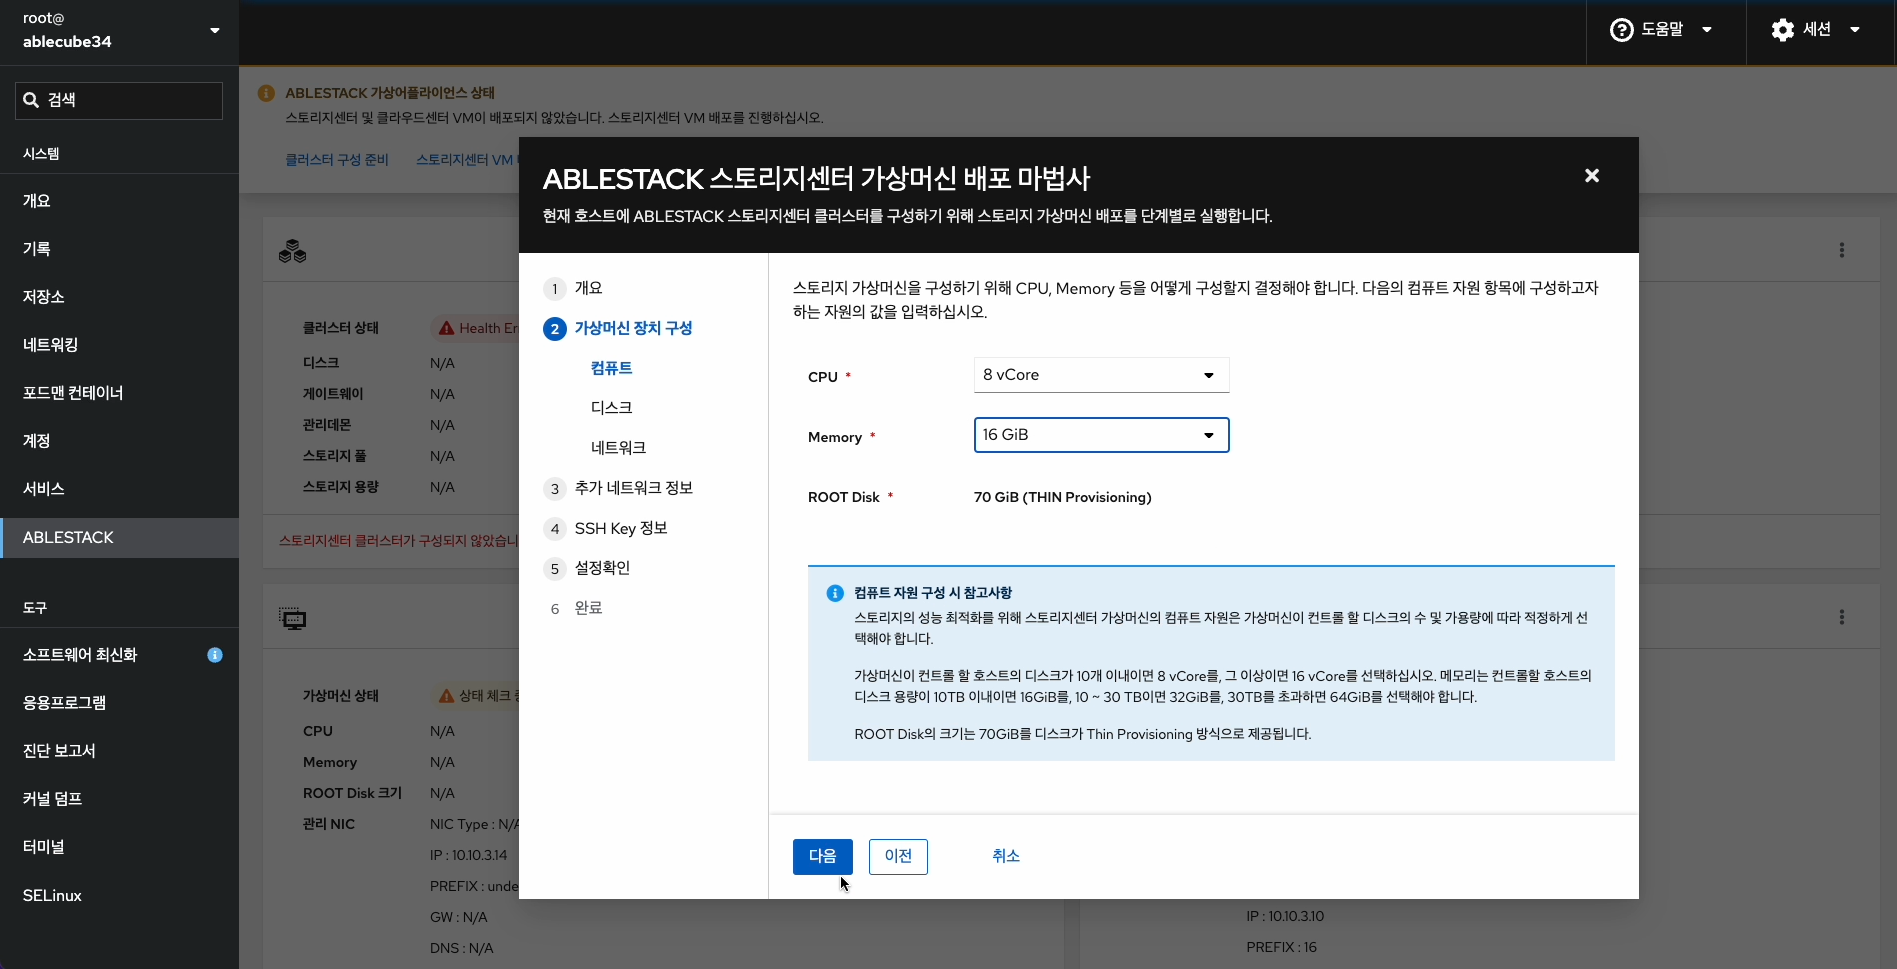The image size is (1897, 969).
Task: Cancel the wizard with 취소
Action: [x=1005, y=856]
